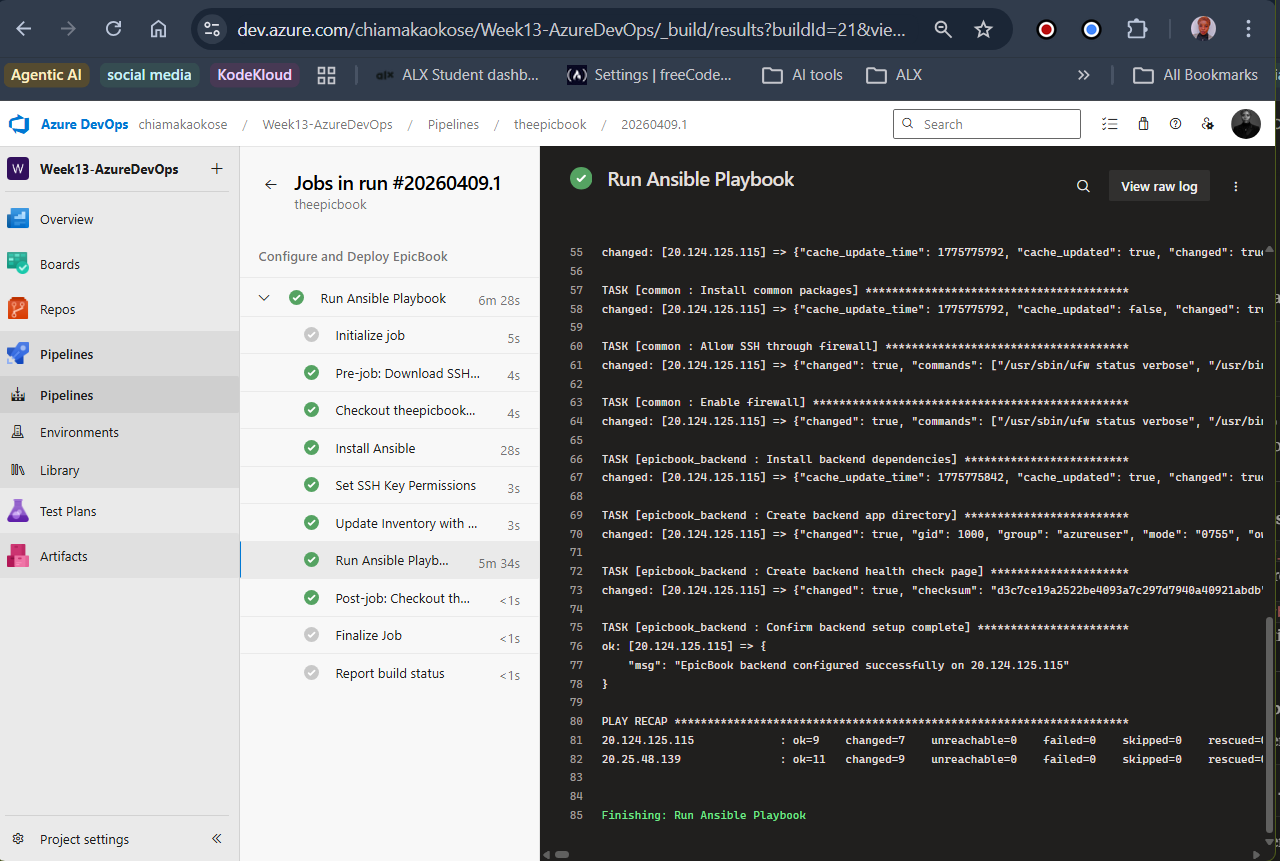The image size is (1280, 861).
Task: Select the Post-job: Checkout step
Action: tap(389, 599)
